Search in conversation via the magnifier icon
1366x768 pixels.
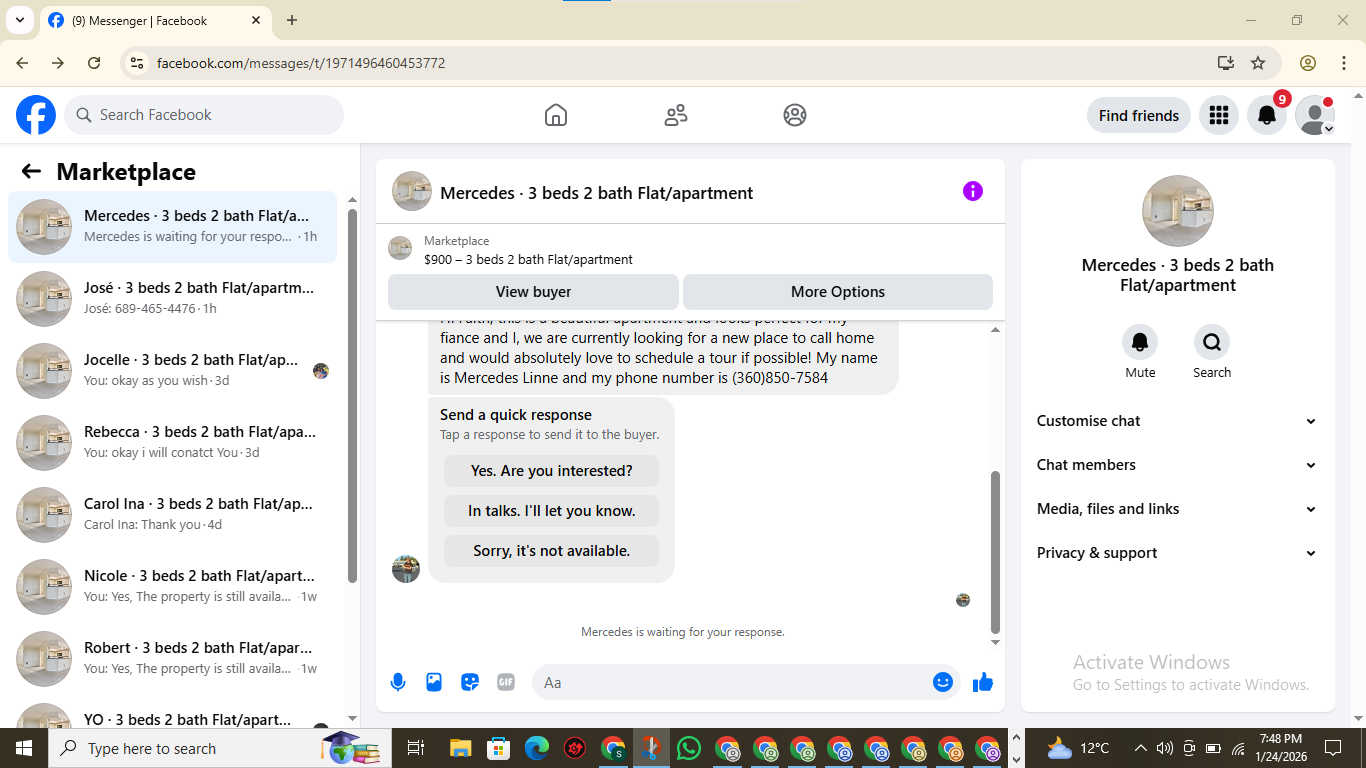click(1212, 343)
